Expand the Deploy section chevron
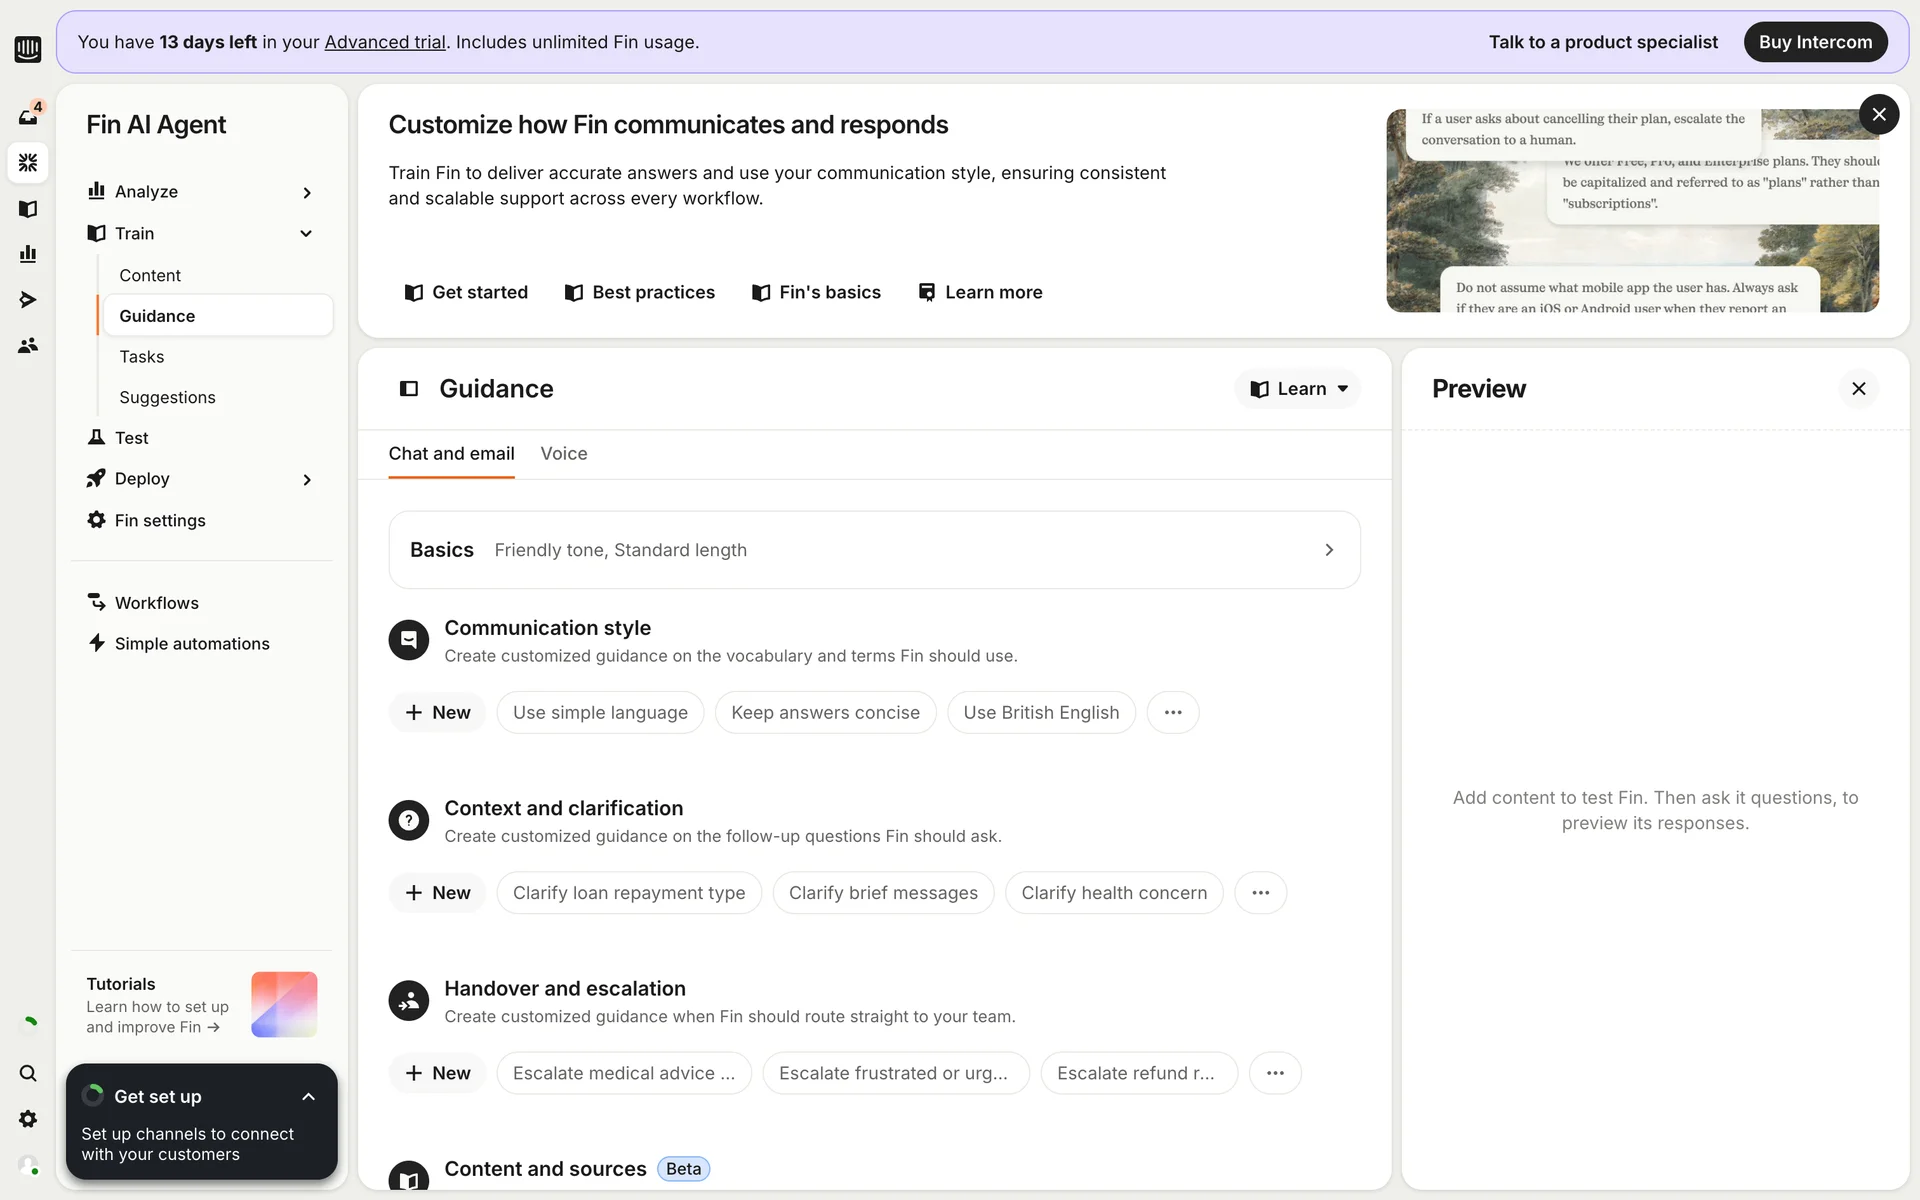The height and width of the screenshot is (1200, 1920). pos(307,479)
